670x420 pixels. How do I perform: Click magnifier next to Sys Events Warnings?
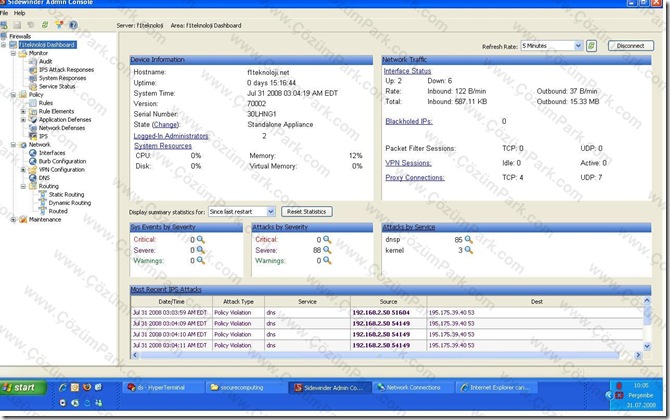(x=200, y=260)
